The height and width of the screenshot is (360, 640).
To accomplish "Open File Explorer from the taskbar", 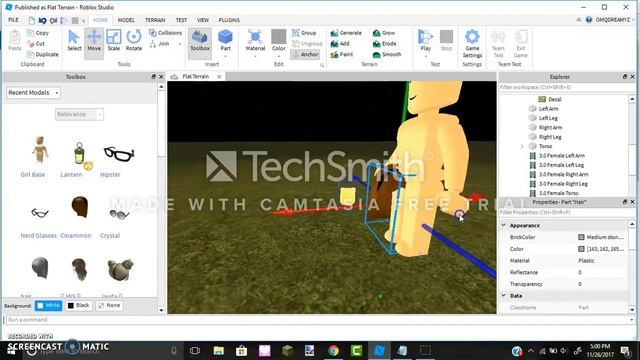I will tap(219, 351).
